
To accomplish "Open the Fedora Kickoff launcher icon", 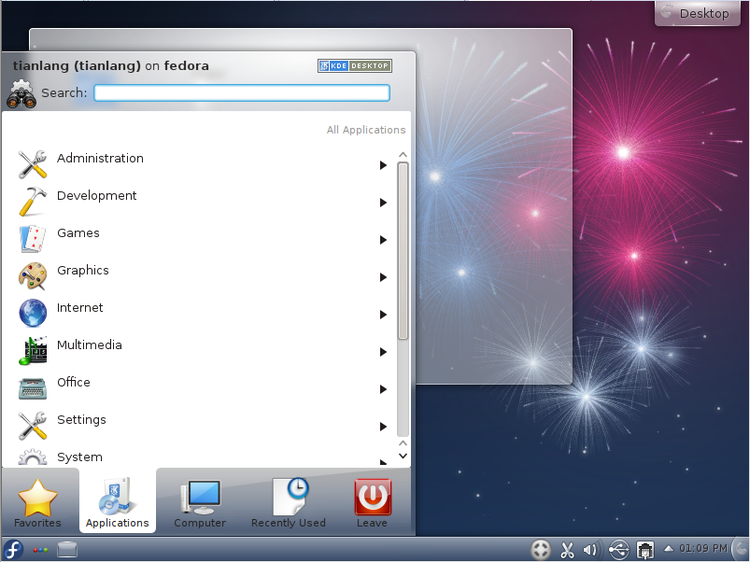I will [x=13, y=549].
